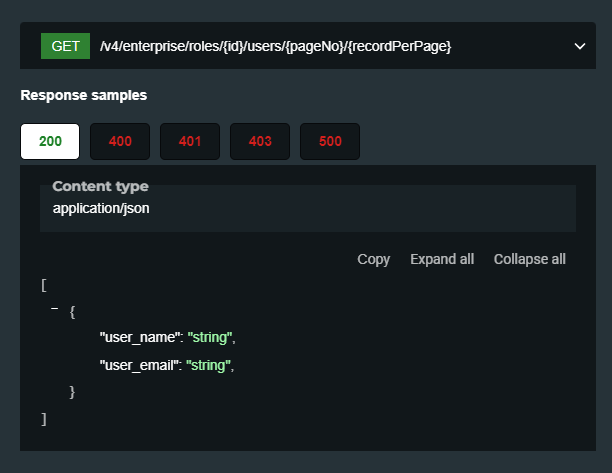Collapse the JSON object using the minus toggle

pyautogui.click(x=55, y=309)
